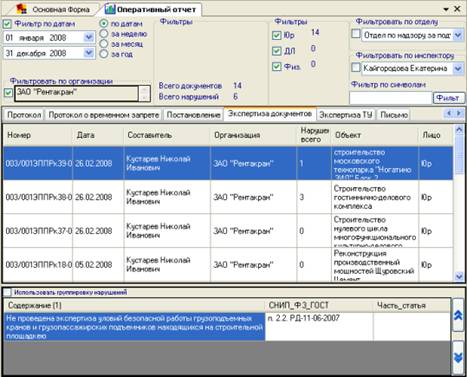This screenshot has width=467, height=377.
Task: Open the Экспертиза ТУ tab
Action: click(346, 115)
